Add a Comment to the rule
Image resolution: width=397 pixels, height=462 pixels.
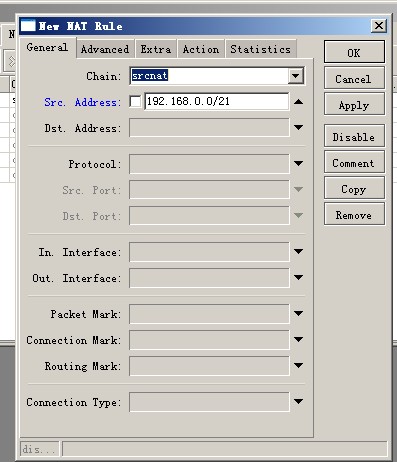click(x=354, y=163)
